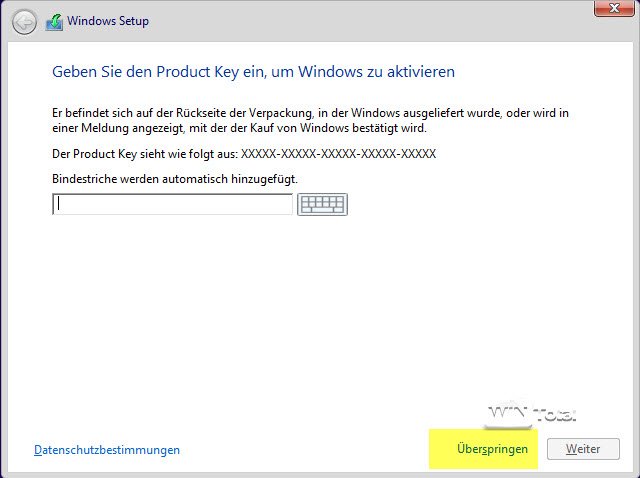640x478 pixels.
Task: Click into the product key input field
Action: pyautogui.click(x=172, y=204)
